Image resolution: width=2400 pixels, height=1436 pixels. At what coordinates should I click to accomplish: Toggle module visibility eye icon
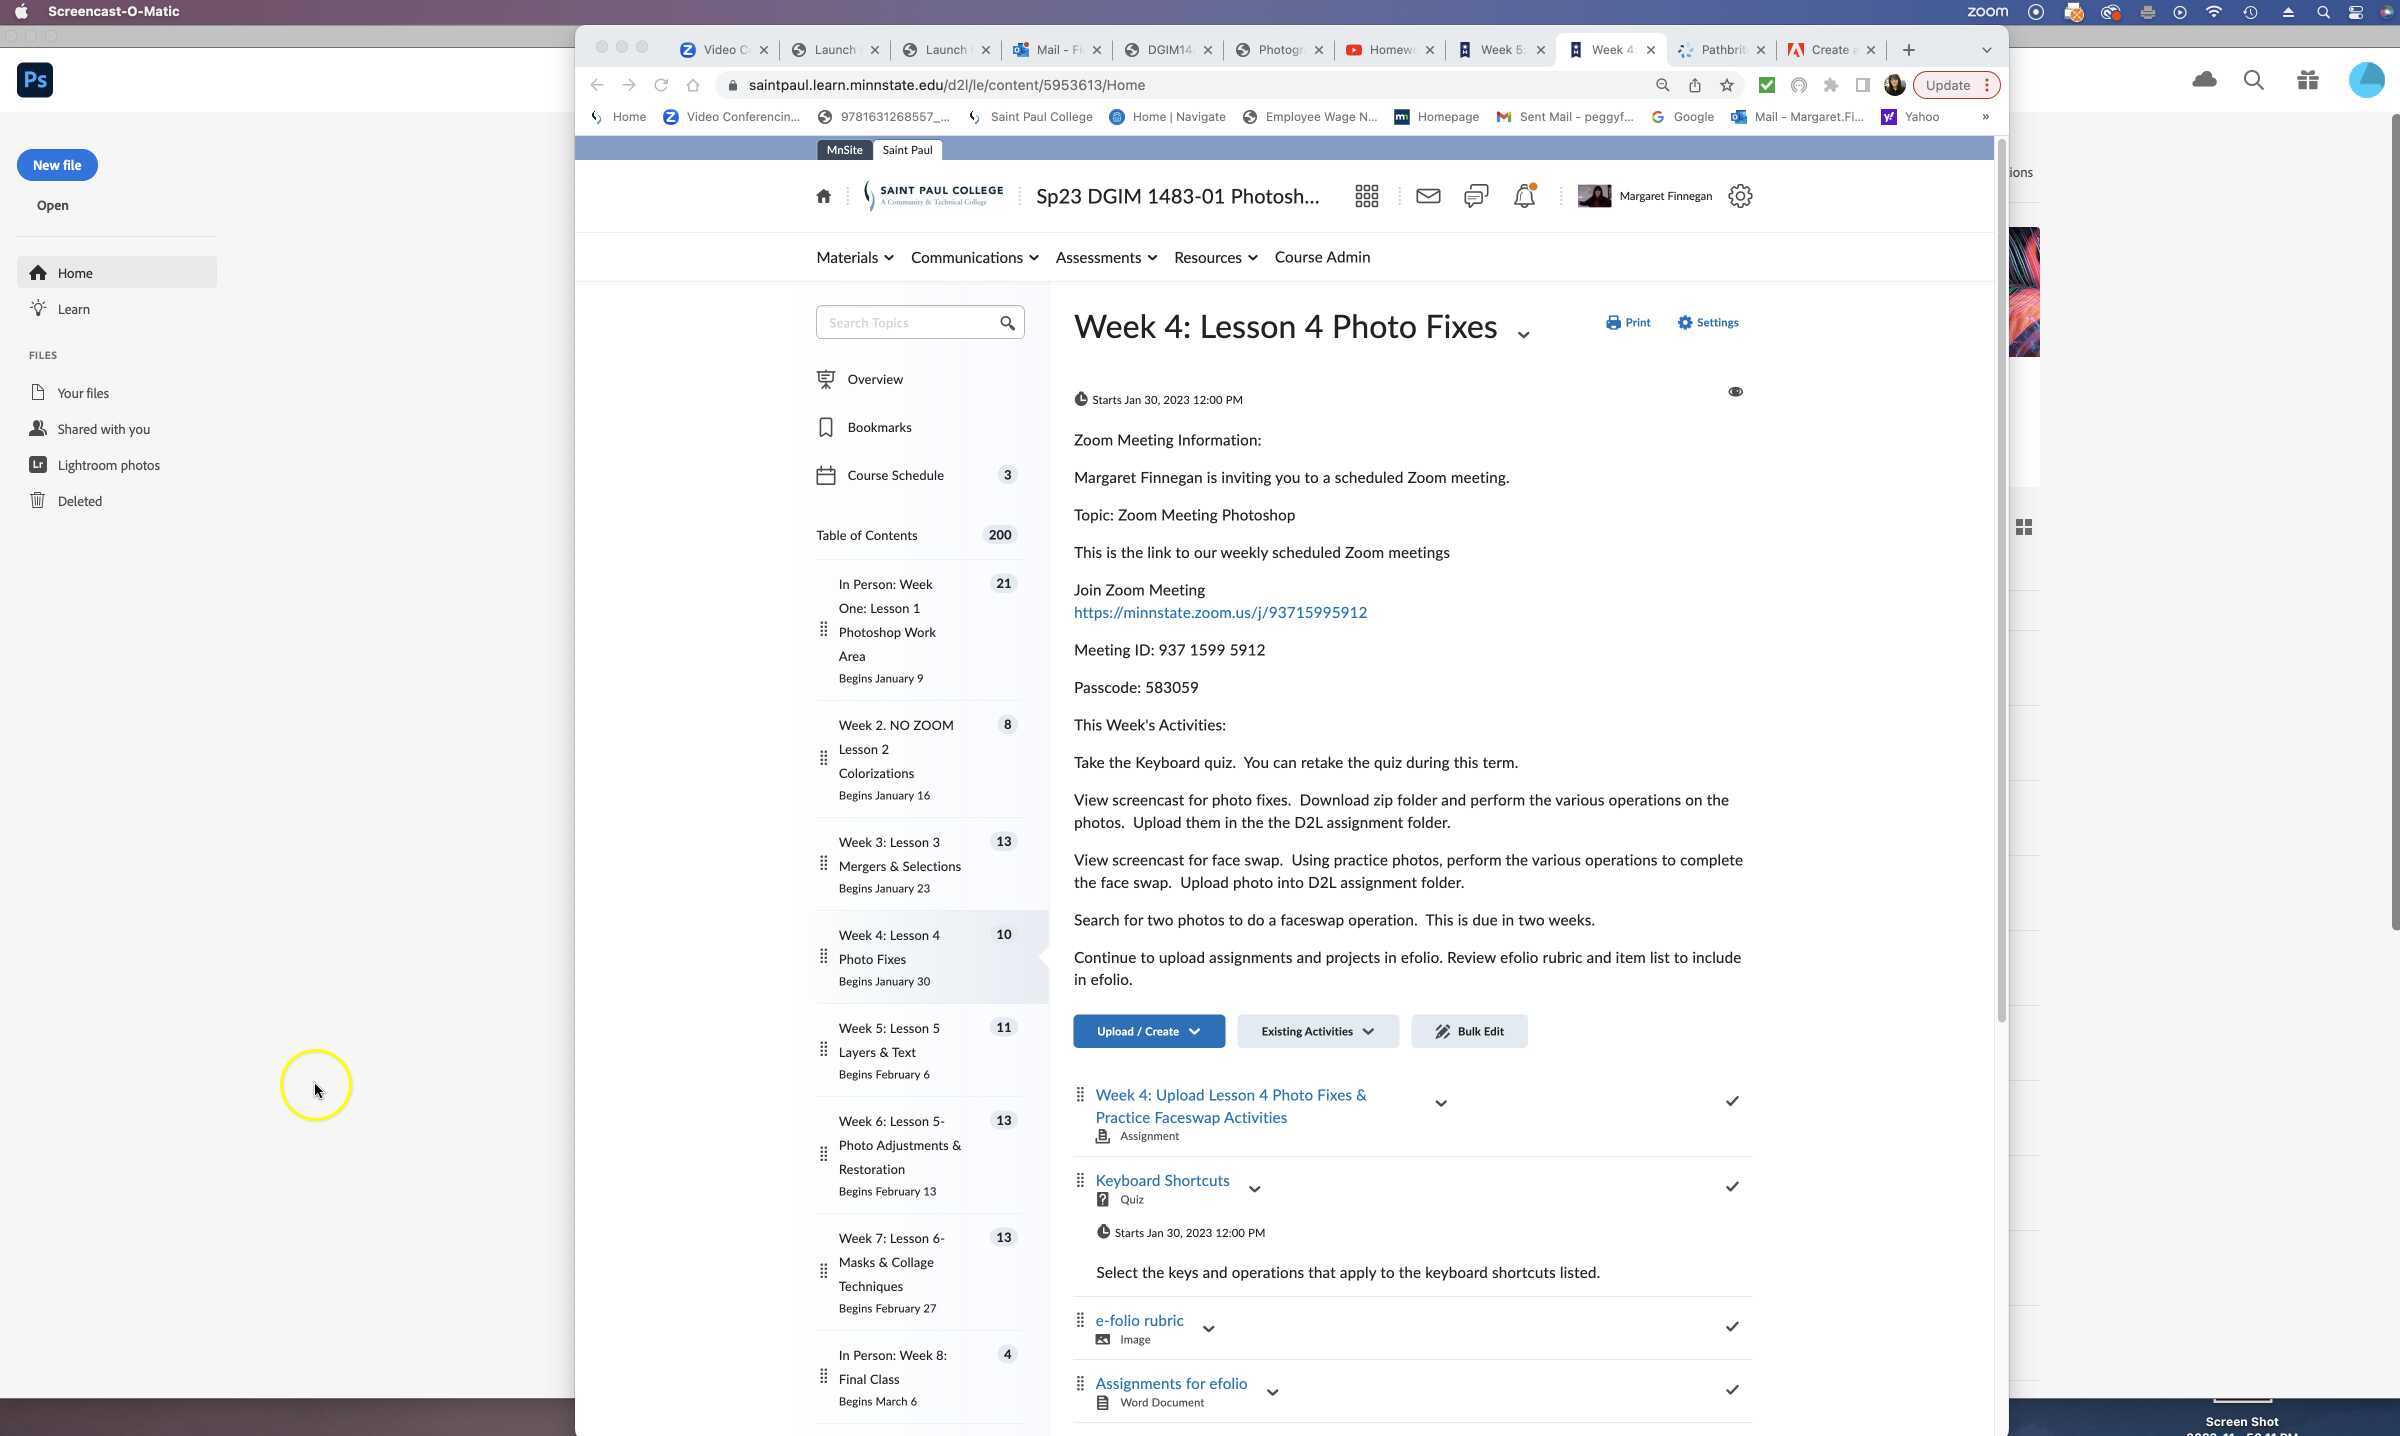pos(1735,392)
